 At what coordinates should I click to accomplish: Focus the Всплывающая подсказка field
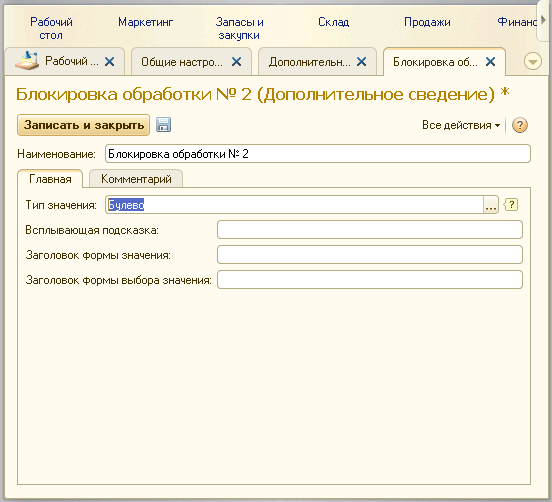click(x=370, y=230)
